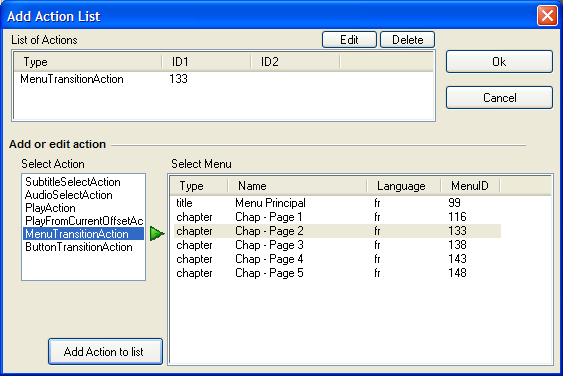Sort by the Language column header
Image resolution: width=563 pixels, height=376 pixels.
(x=404, y=186)
